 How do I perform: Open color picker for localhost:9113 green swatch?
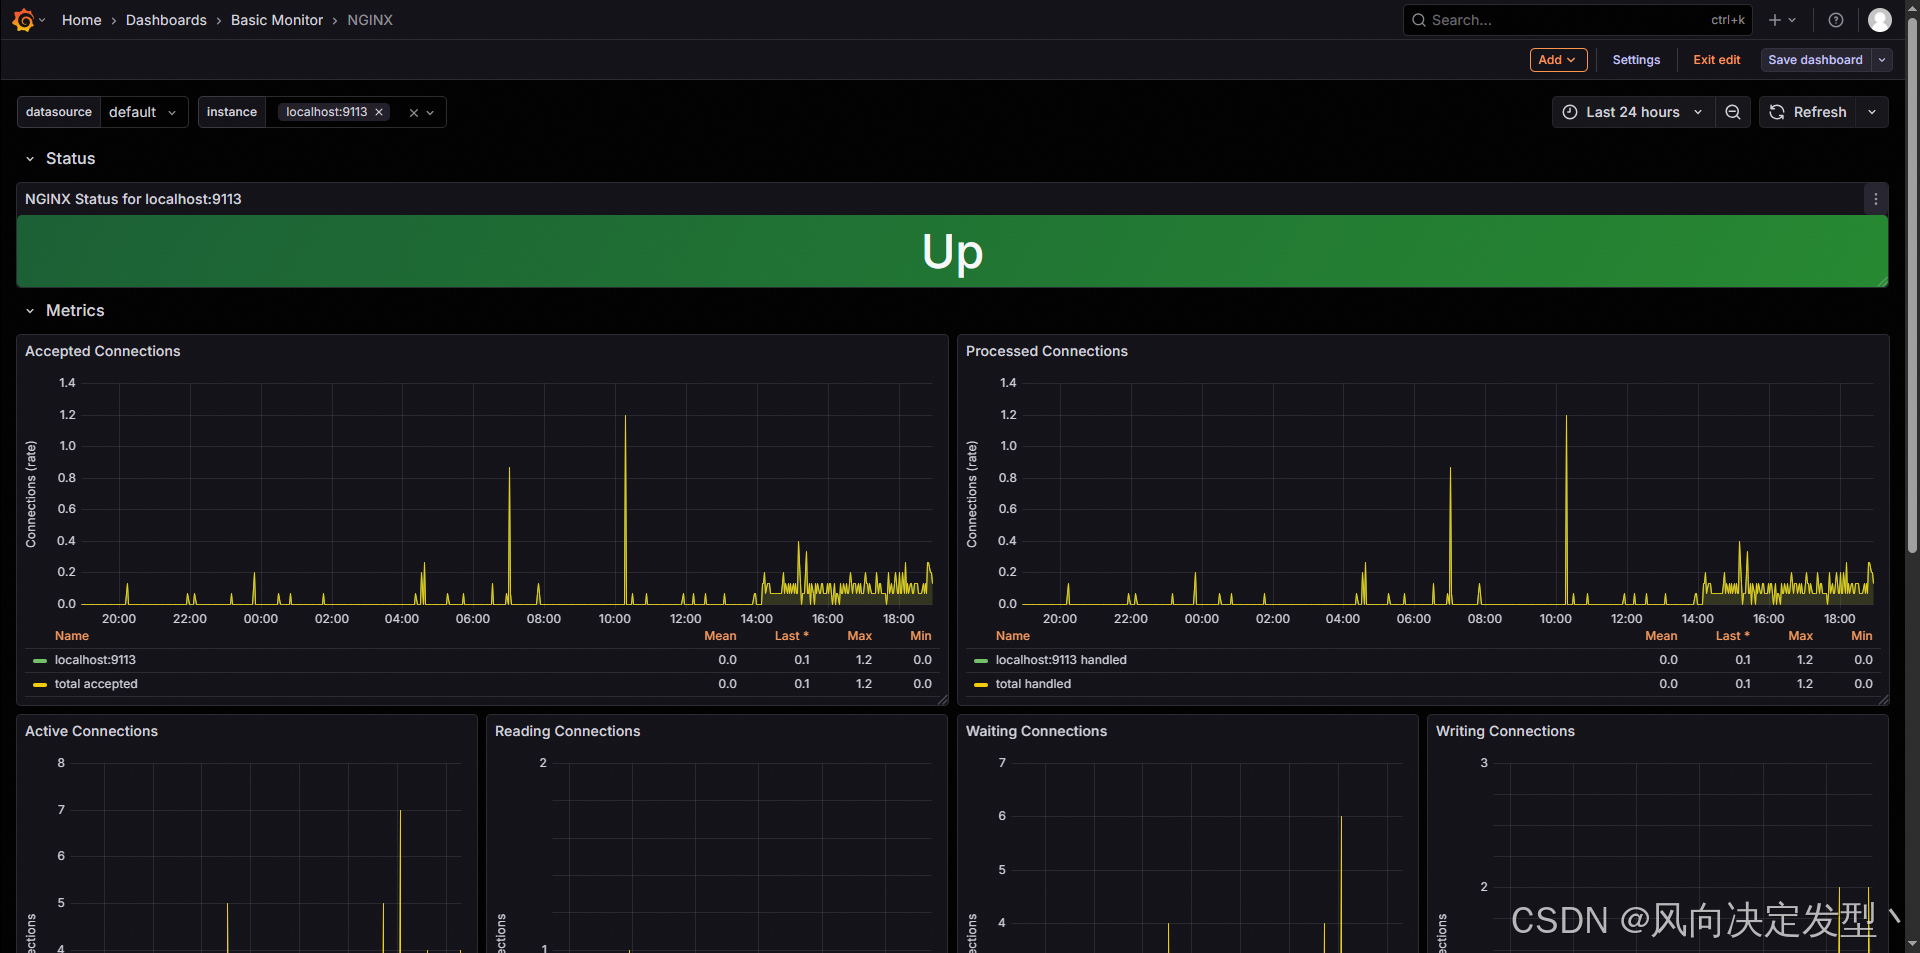pyautogui.click(x=40, y=661)
